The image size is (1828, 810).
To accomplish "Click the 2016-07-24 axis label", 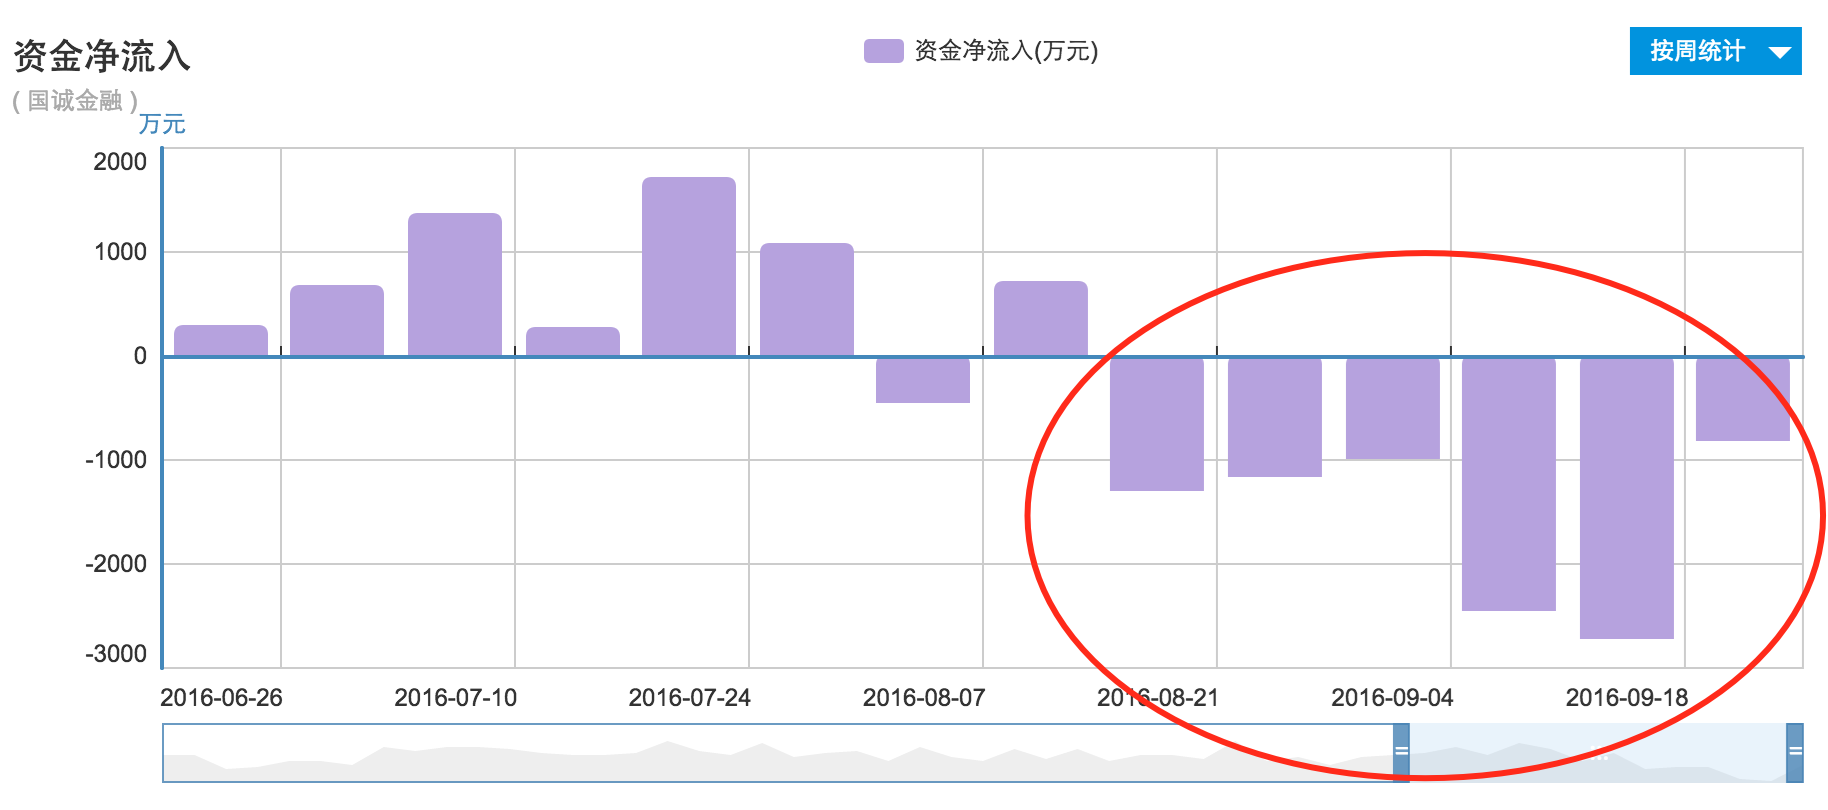I will pyautogui.click(x=689, y=698).
